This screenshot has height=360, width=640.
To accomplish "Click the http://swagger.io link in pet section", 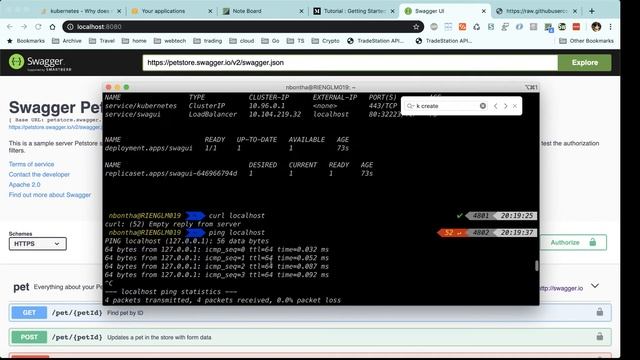I will [561, 288].
